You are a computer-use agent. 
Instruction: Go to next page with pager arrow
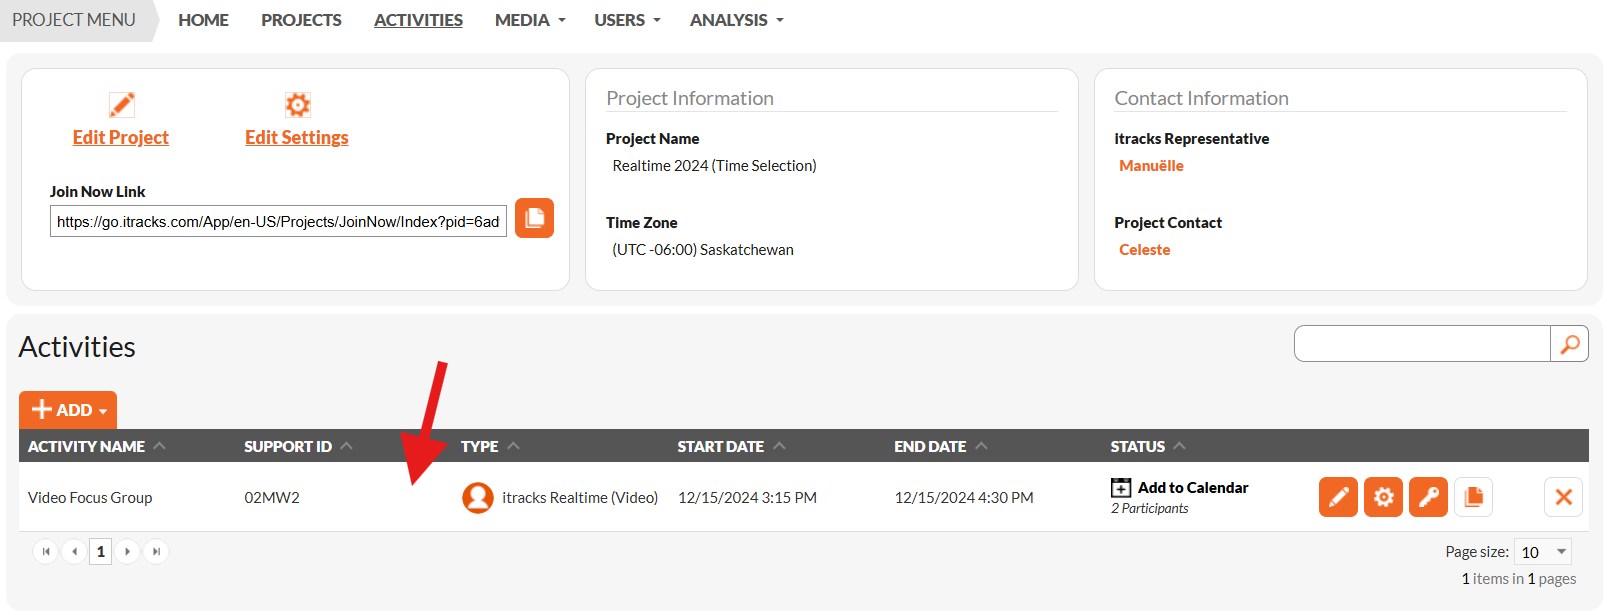tap(127, 552)
